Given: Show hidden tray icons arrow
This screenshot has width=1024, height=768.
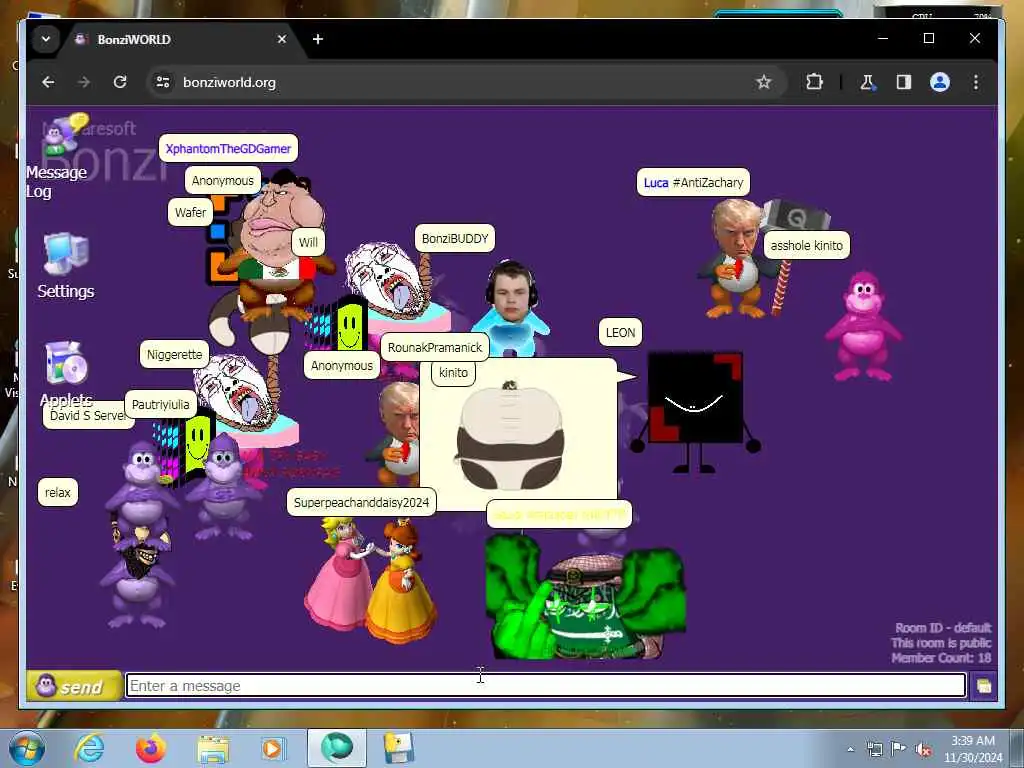Looking at the screenshot, I should (850, 749).
